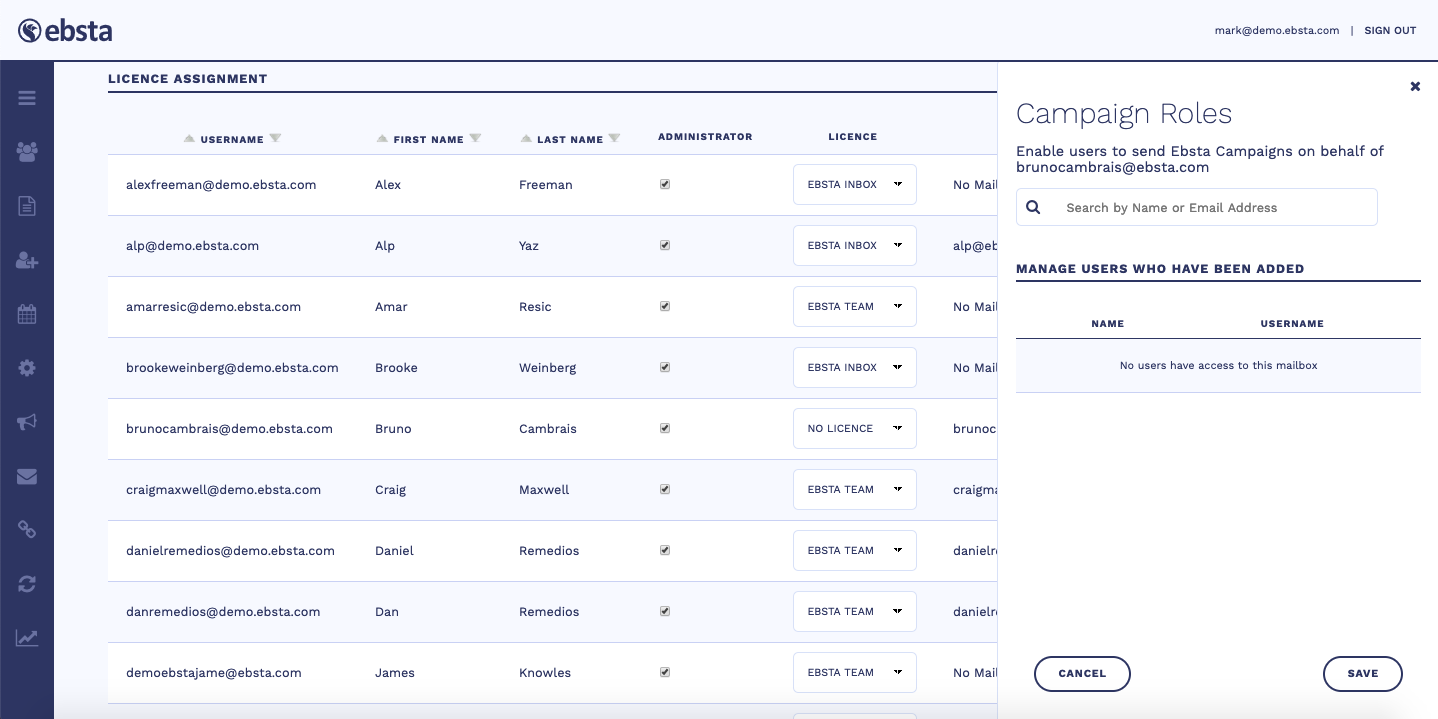Toggle administrator checkbox for Bruno Cambrais
1438x719 pixels.
pyautogui.click(x=665, y=429)
